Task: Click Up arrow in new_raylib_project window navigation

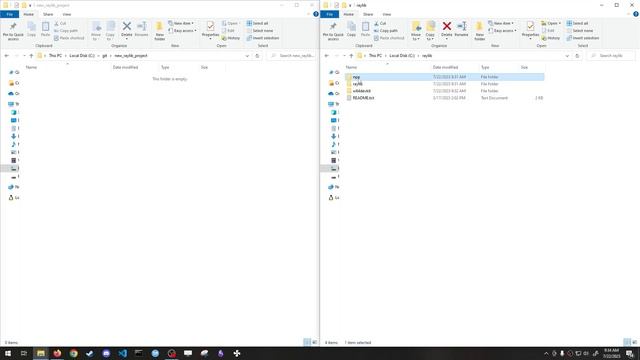Action: click(x=31, y=56)
